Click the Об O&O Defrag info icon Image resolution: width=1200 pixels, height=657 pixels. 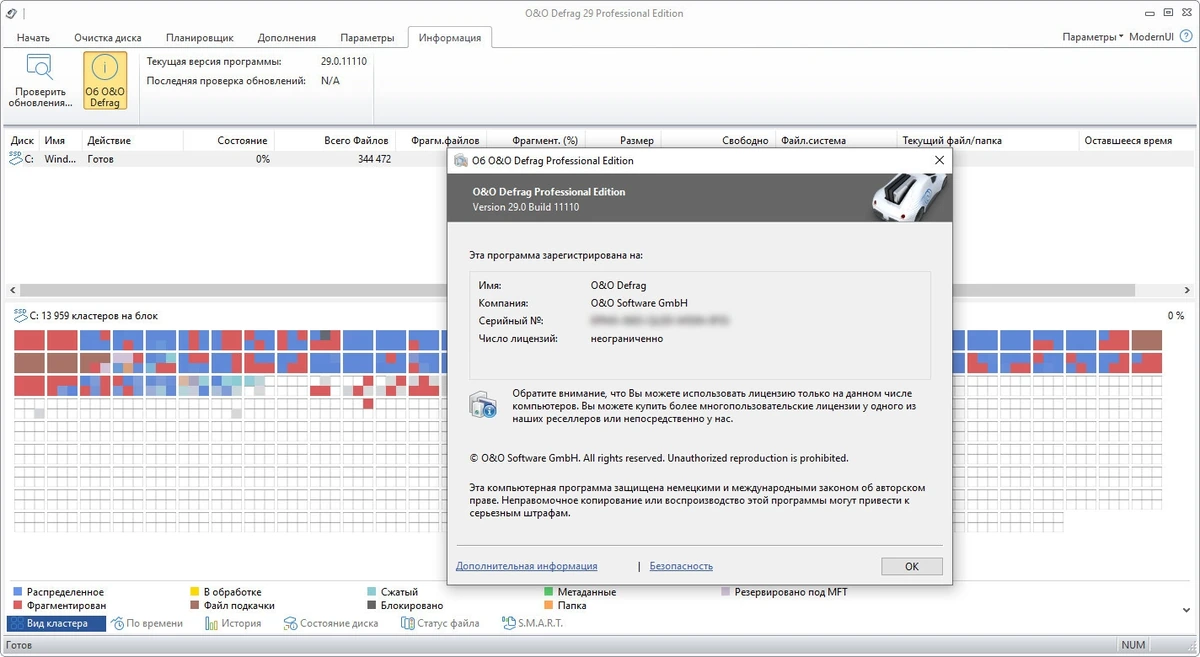point(104,69)
